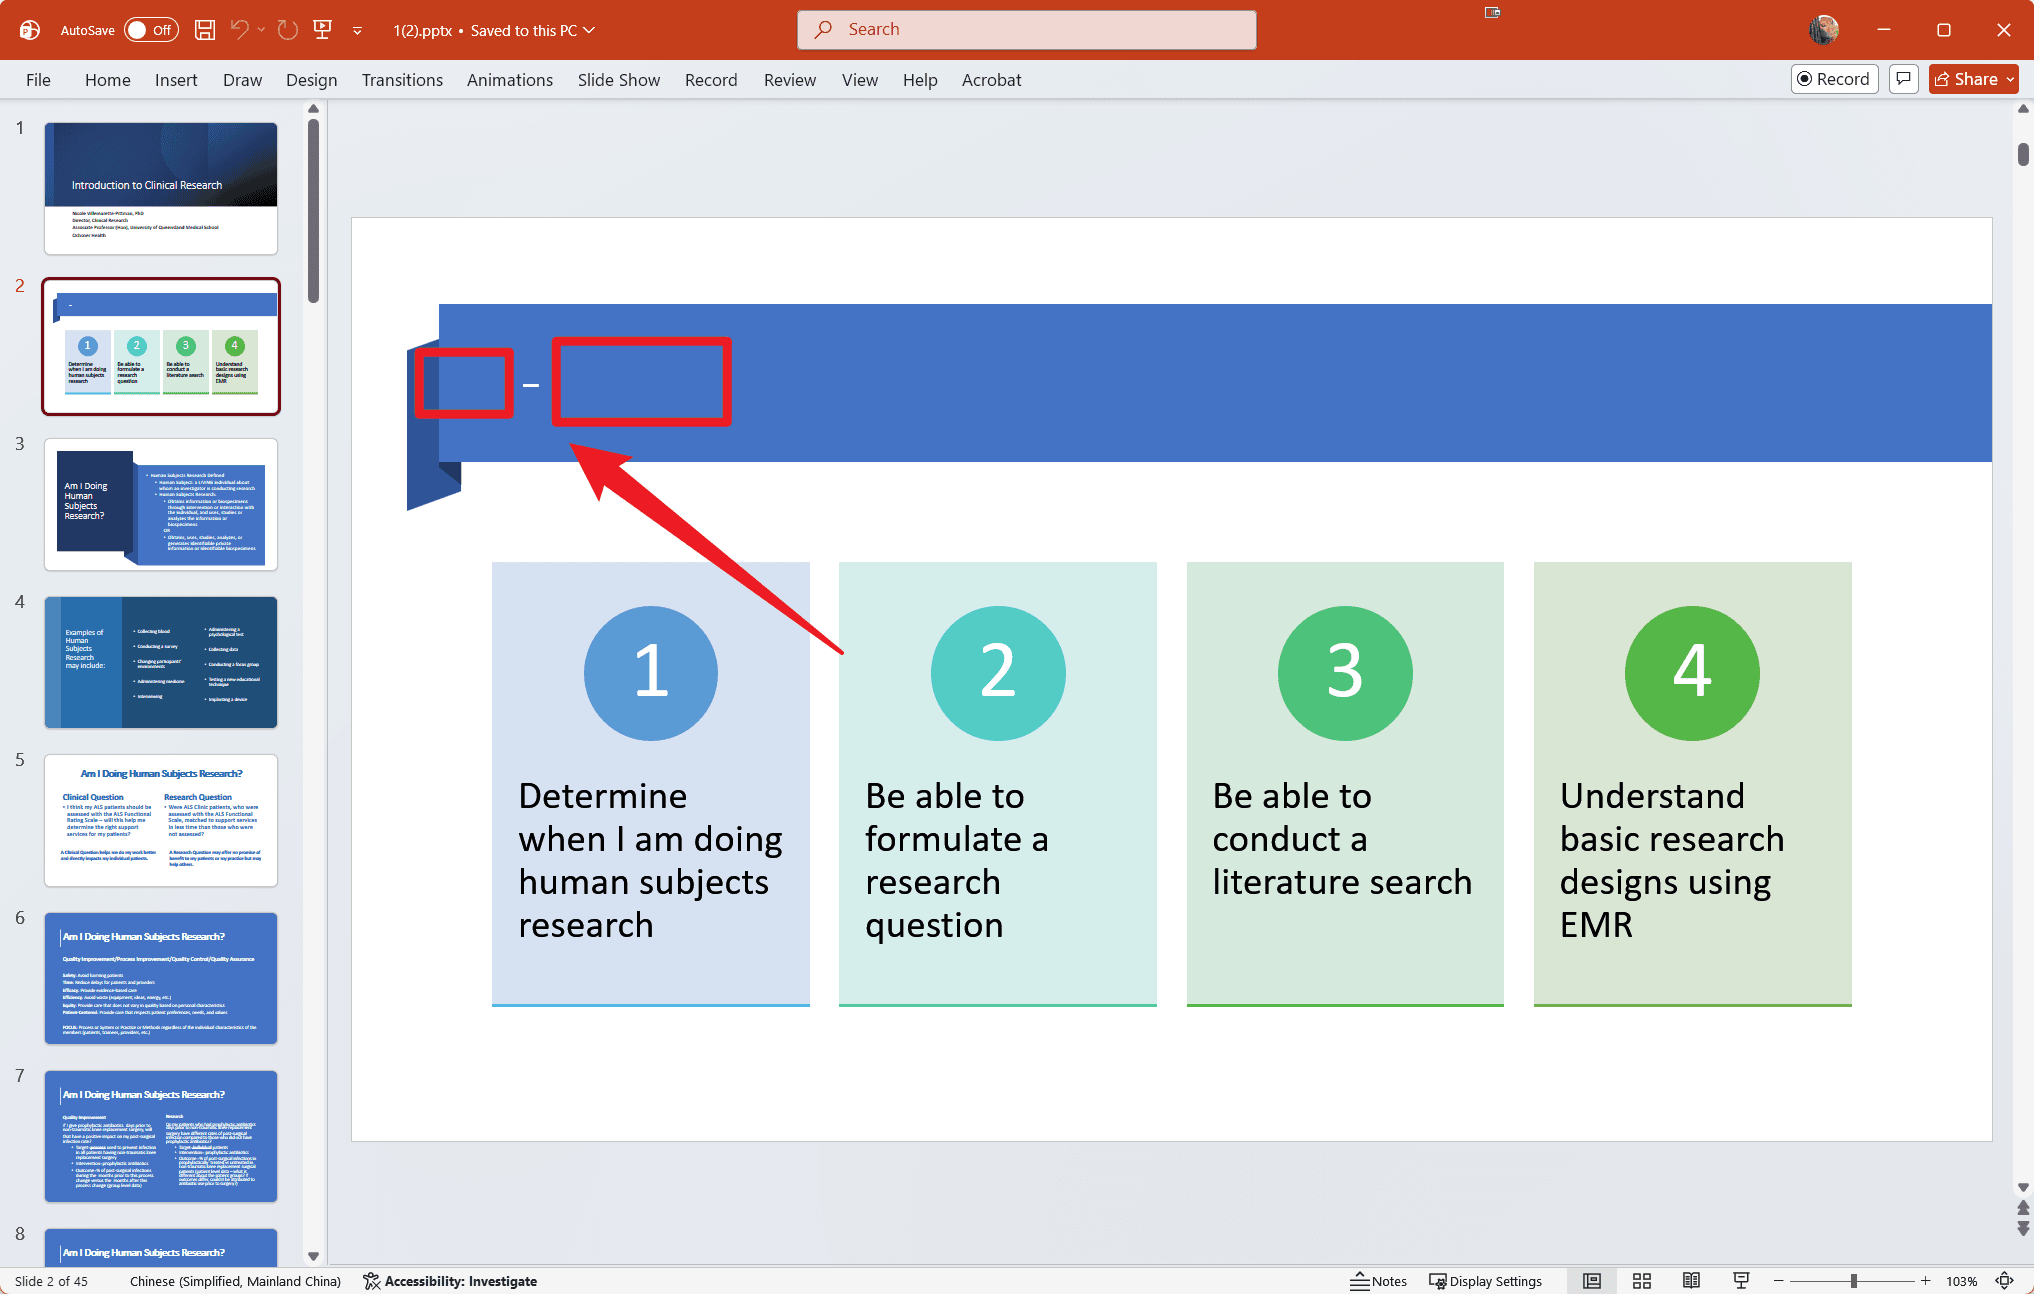Open Display Settings in status bar
Viewport: 2034px width, 1294px height.
1485,1281
